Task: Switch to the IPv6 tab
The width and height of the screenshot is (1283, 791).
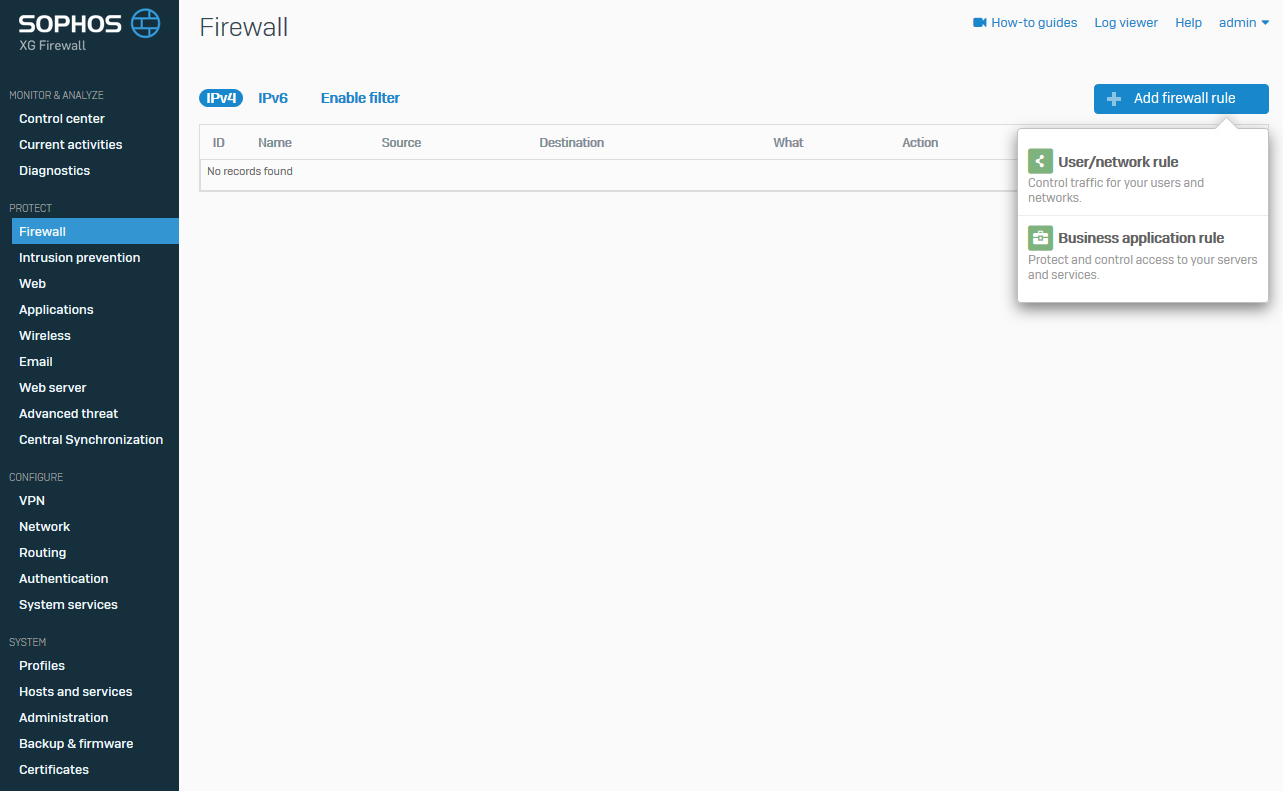Action: pyautogui.click(x=273, y=98)
